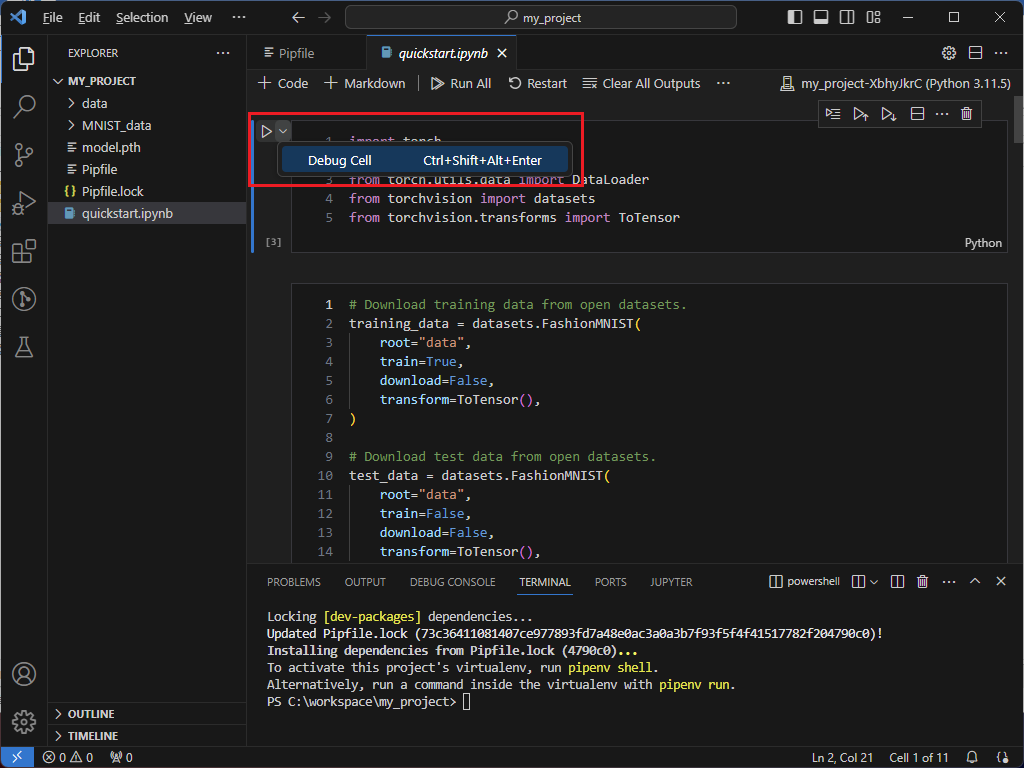Open cell toolbar more actions ellipsis
Image resolution: width=1024 pixels, height=768 pixels.
[942, 114]
